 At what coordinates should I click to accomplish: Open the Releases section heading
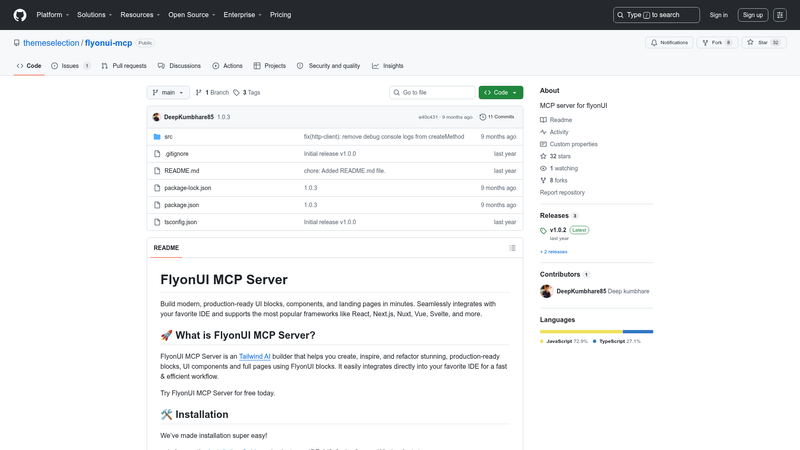[559, 216]
